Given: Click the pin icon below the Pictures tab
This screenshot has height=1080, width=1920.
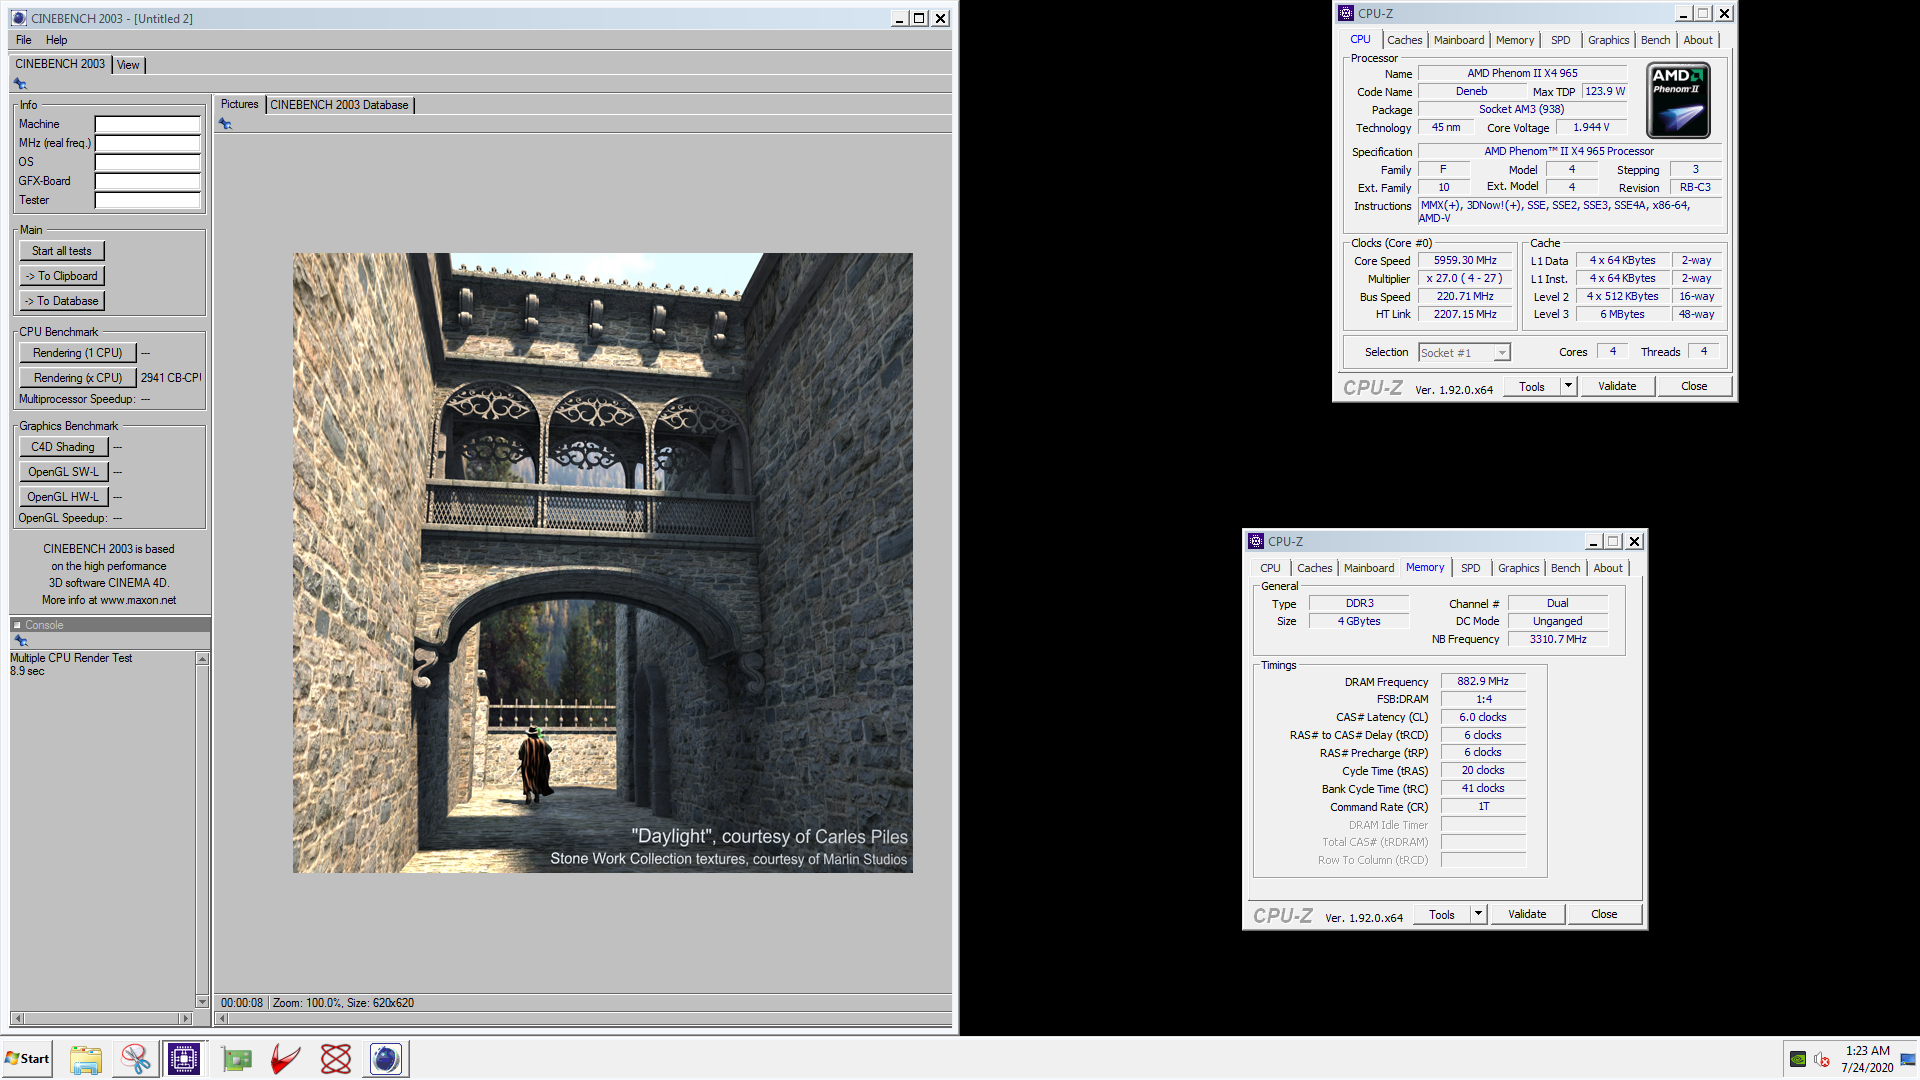Looking at the screenshot, I should coord(225,124).
